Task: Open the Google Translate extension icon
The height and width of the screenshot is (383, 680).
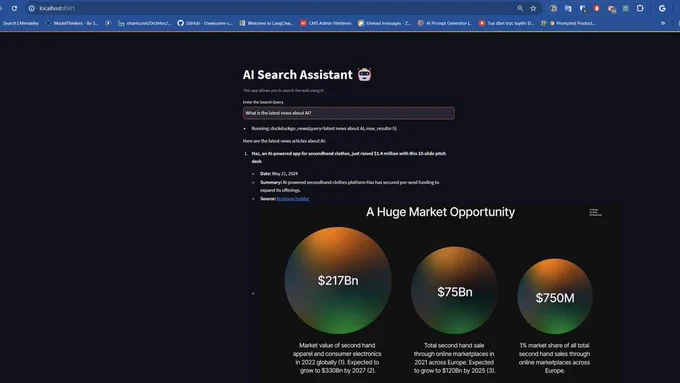Action: click(568, 8)
